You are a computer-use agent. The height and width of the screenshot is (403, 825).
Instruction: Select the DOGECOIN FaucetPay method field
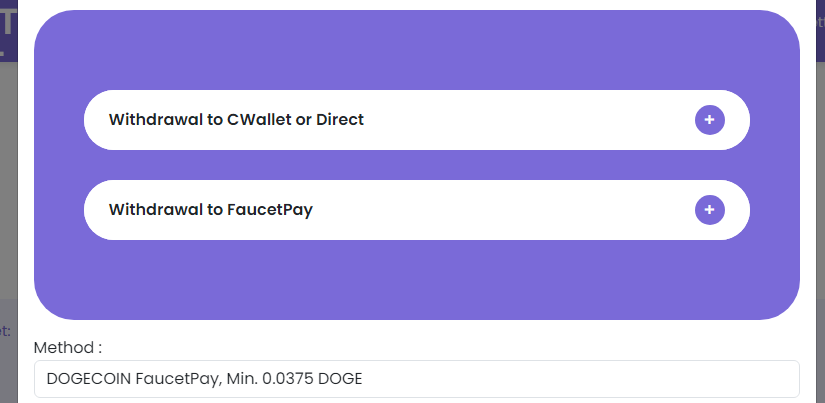(417, 379)
